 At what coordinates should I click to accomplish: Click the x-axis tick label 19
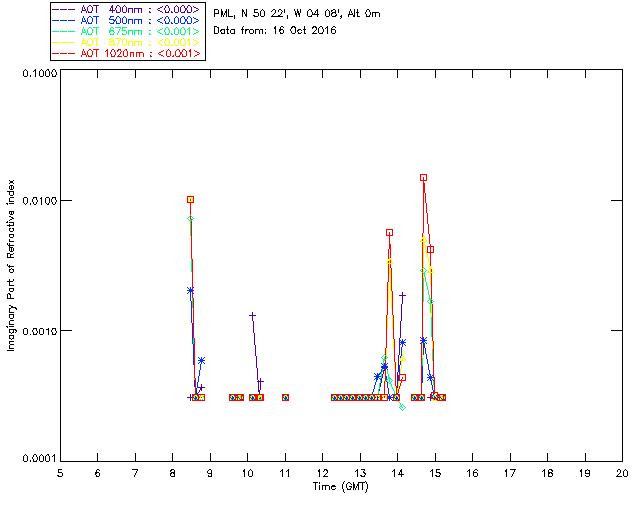[x=585, y=473]
